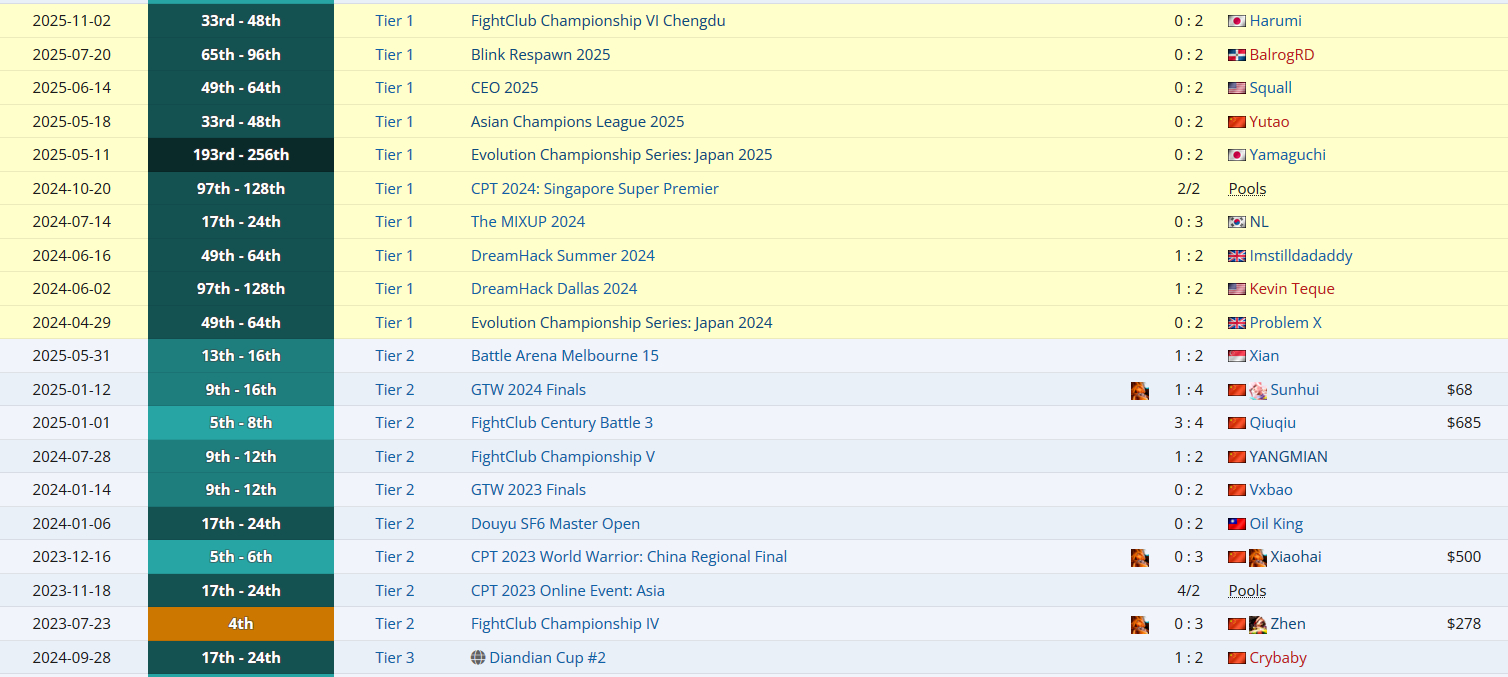This screenshot has height=677, width=1508.
Task: Open The MIXUP 2024 link
Action: pyautogui.click(x=528, y=222)
